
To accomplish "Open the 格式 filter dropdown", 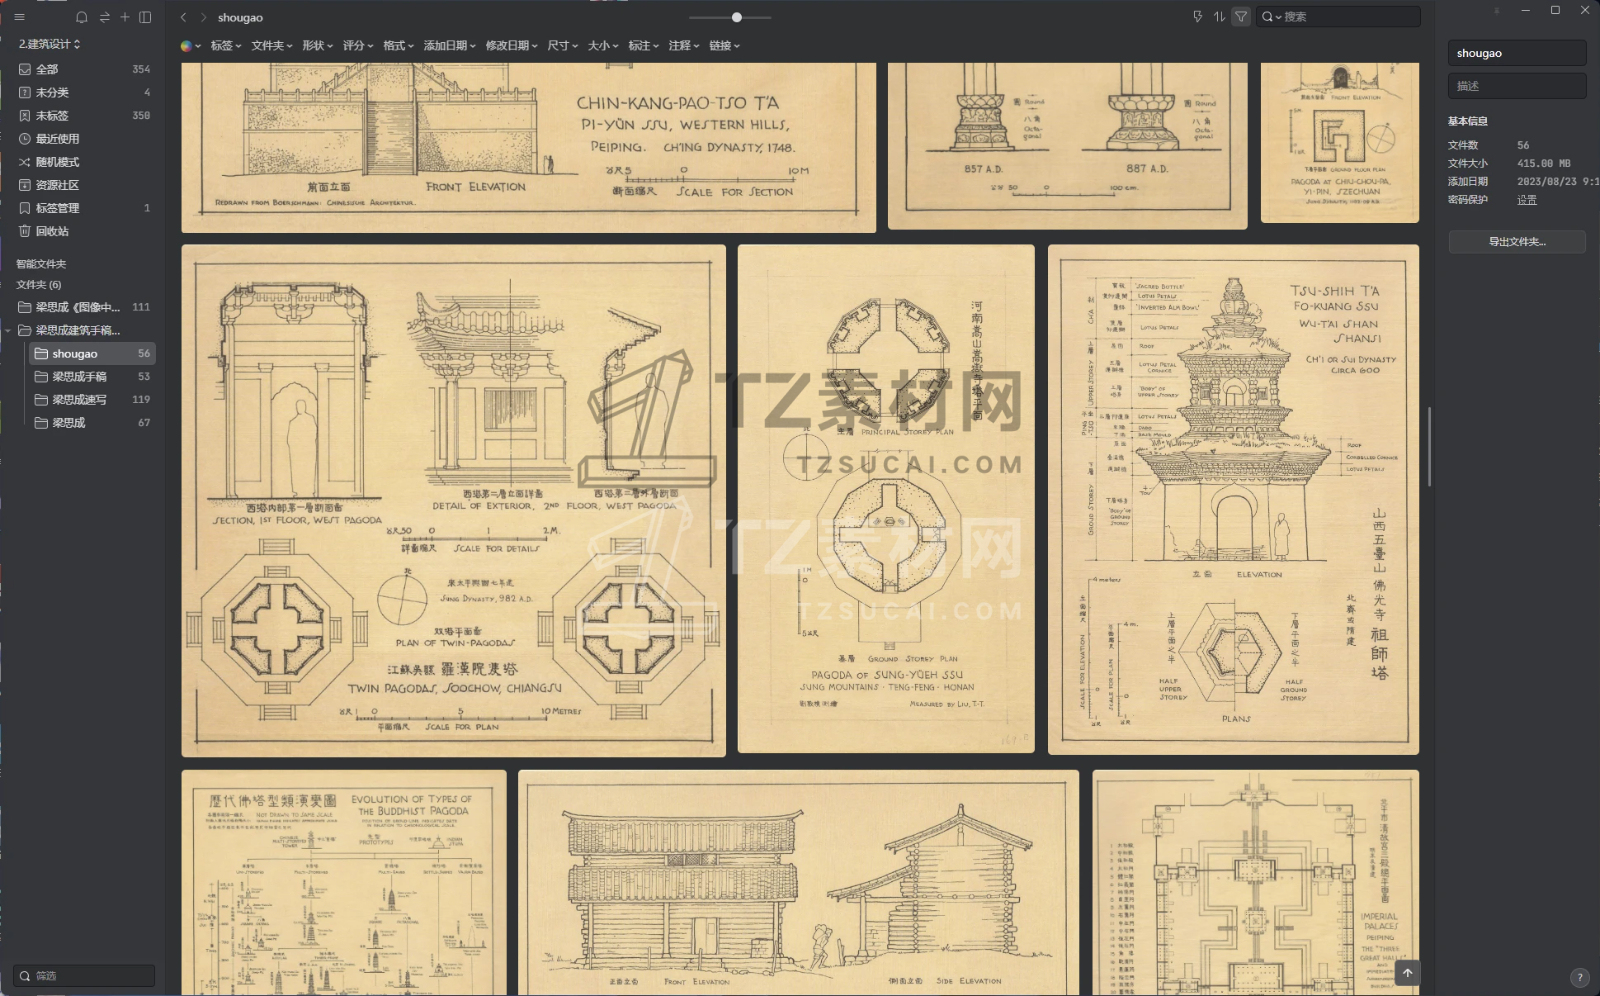I will [x=399, y=45].
